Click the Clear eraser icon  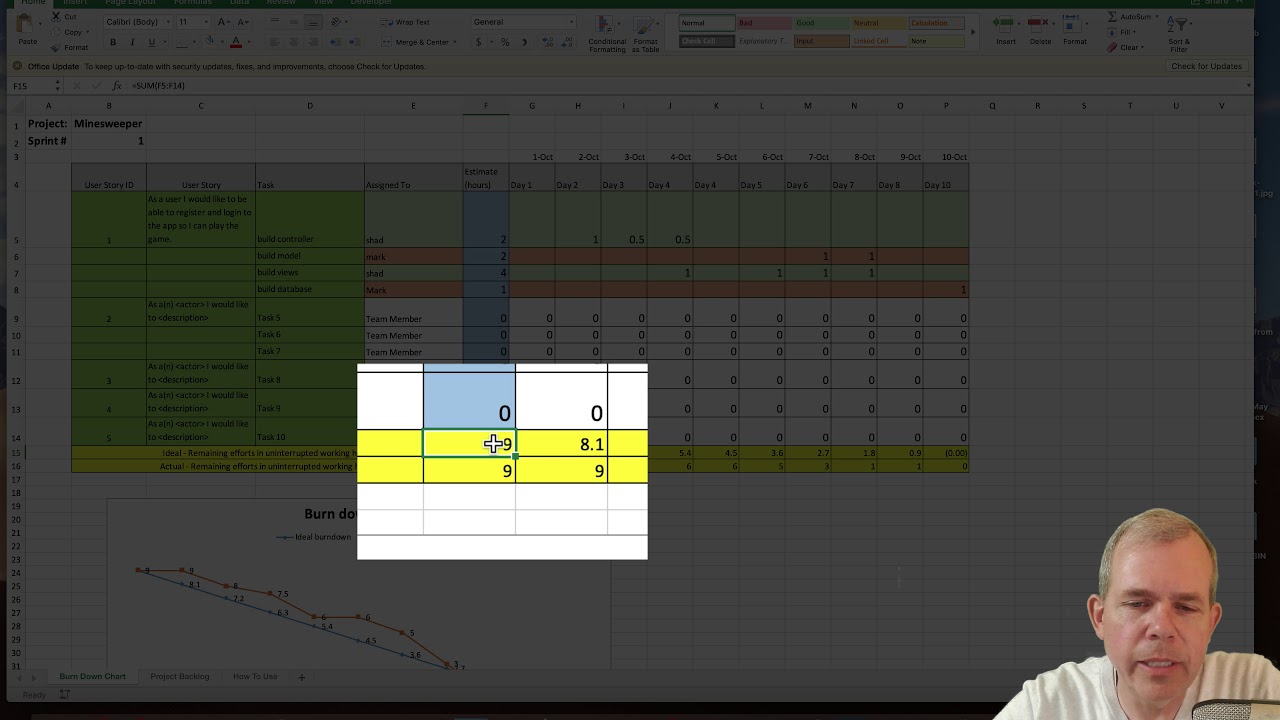pos(1113,47)
